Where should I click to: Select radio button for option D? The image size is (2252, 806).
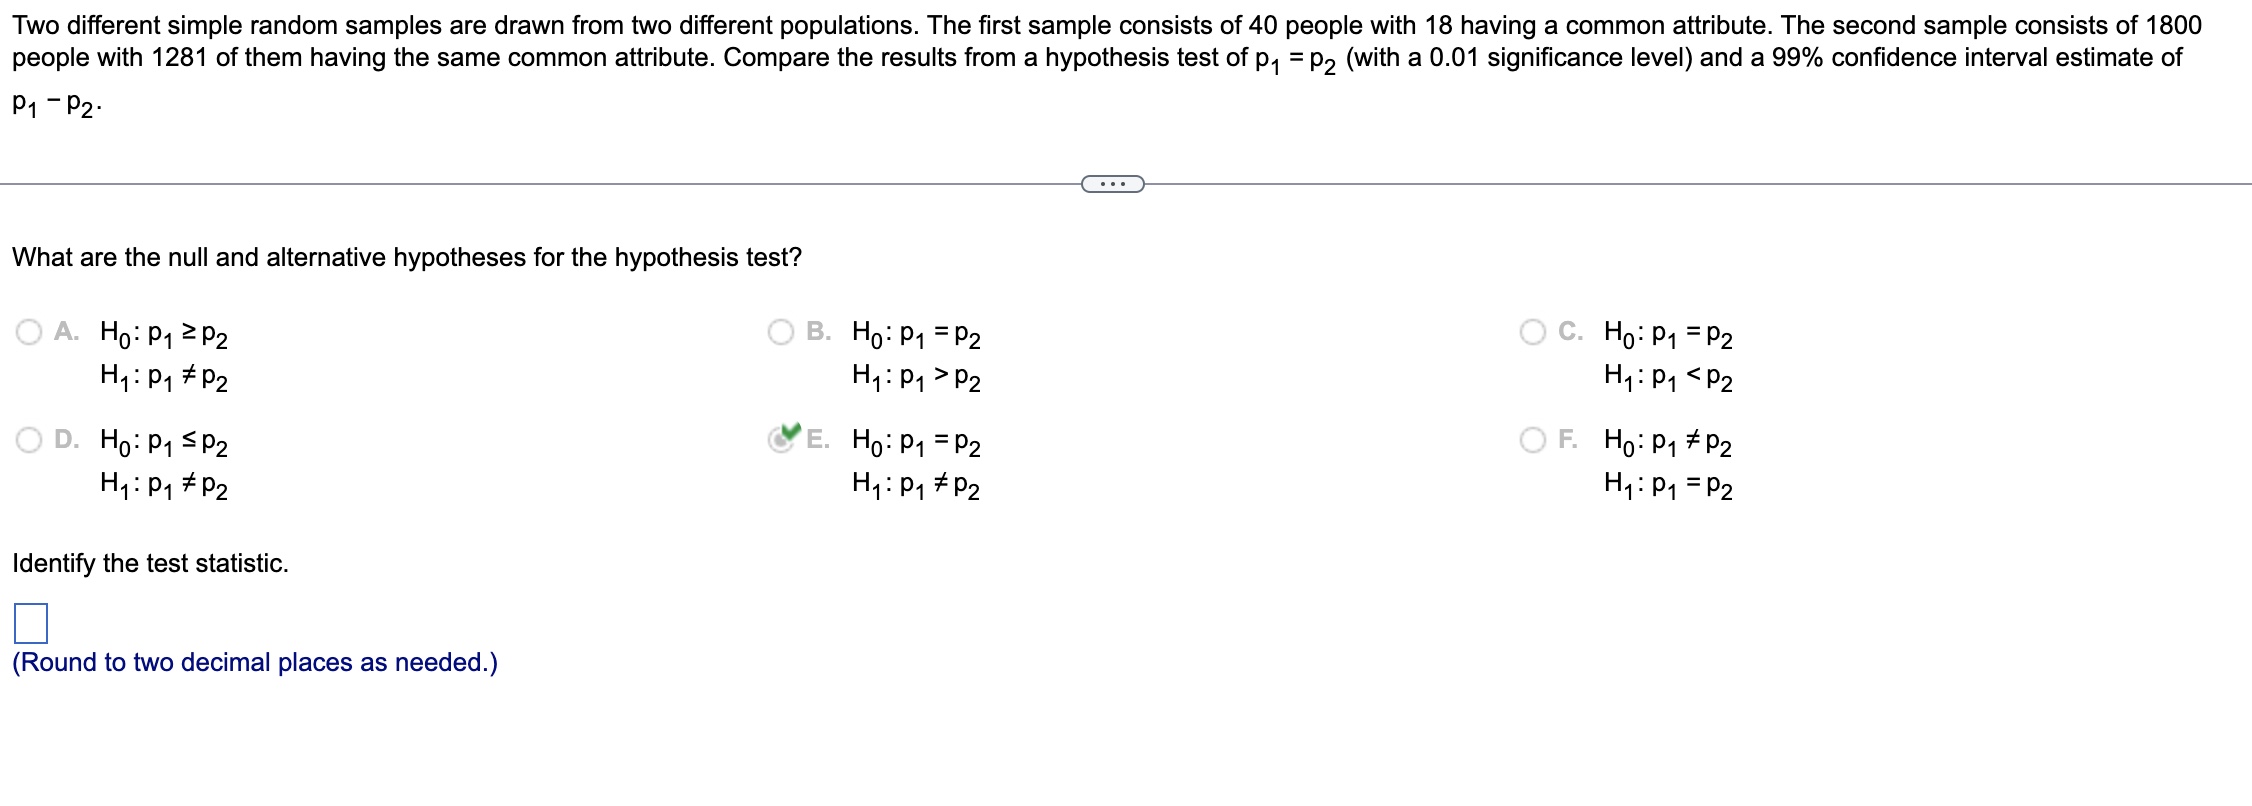(x=28, y=438)
